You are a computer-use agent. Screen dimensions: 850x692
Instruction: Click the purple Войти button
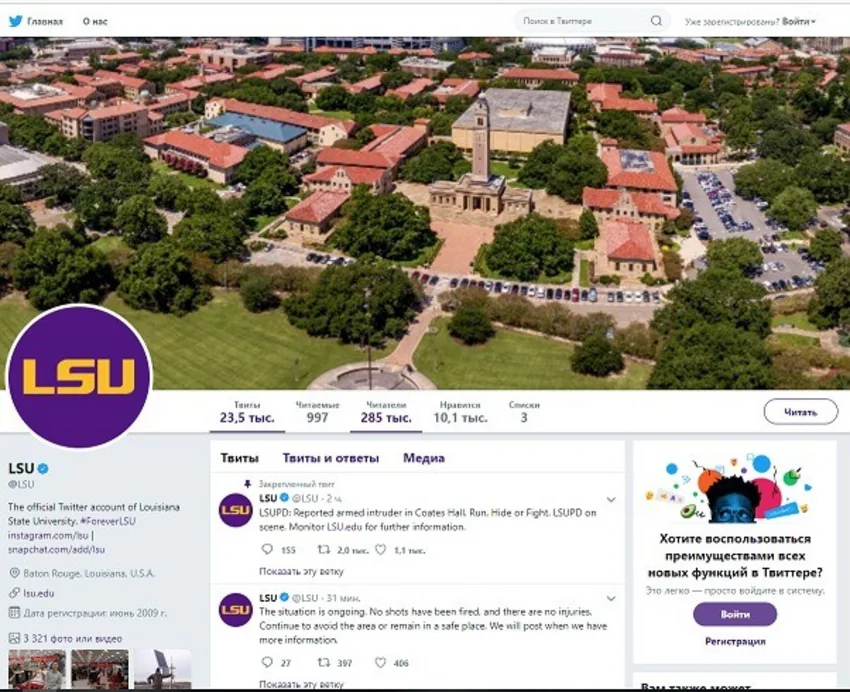(735, 615)
